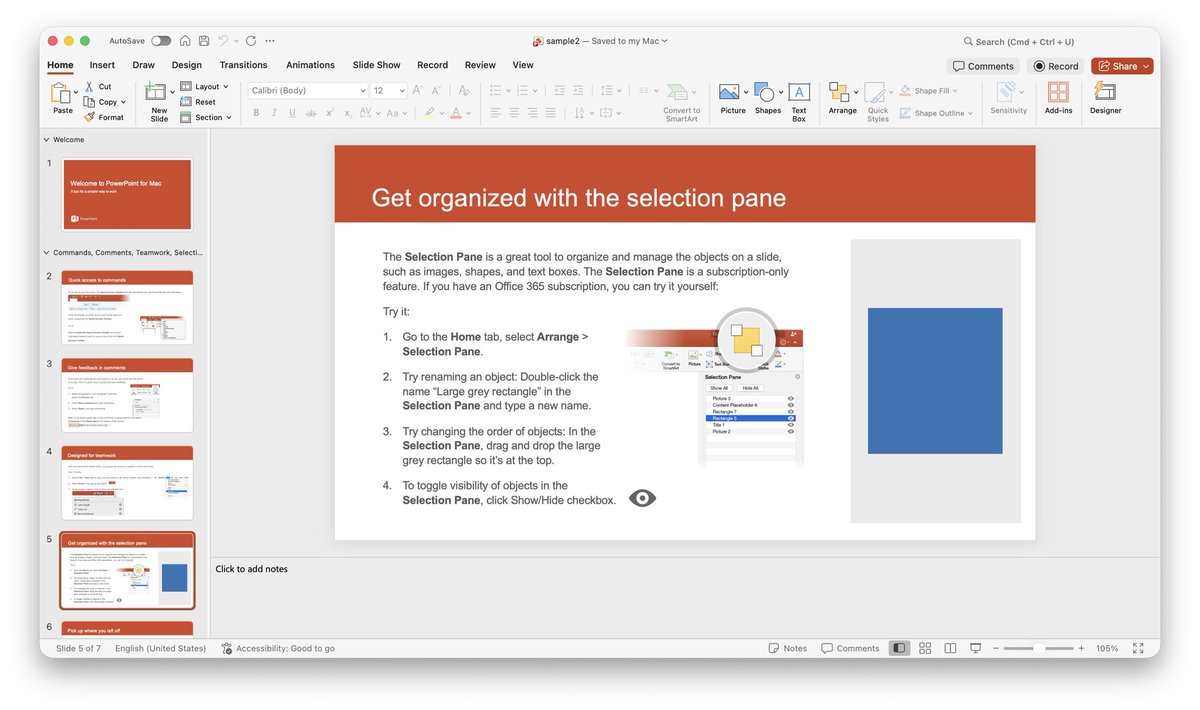Screen dimensions: 1200x710
Task: Switch to Slide Sorter view
Action: [925, 648]
